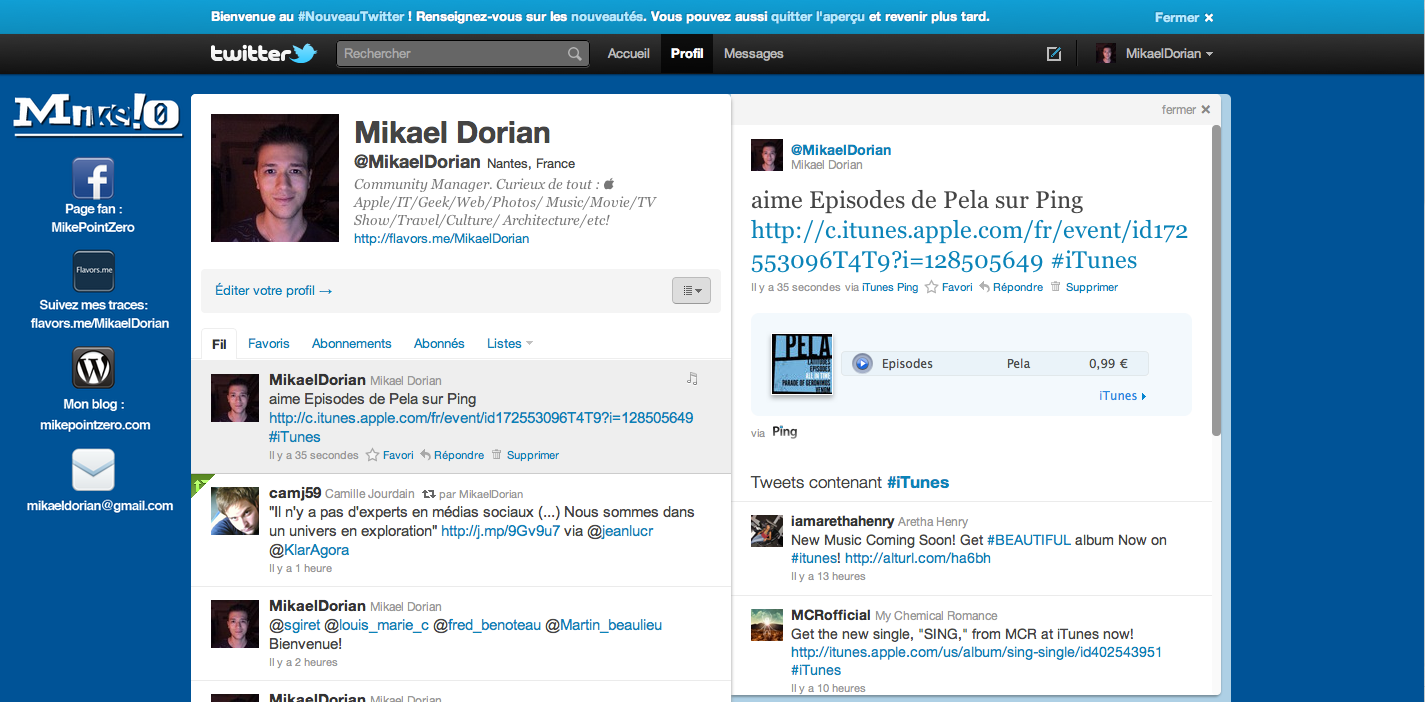Click the @louis_marie_c mention
This screenshot has height=702, width=1425.
click(x=377, y=625)
